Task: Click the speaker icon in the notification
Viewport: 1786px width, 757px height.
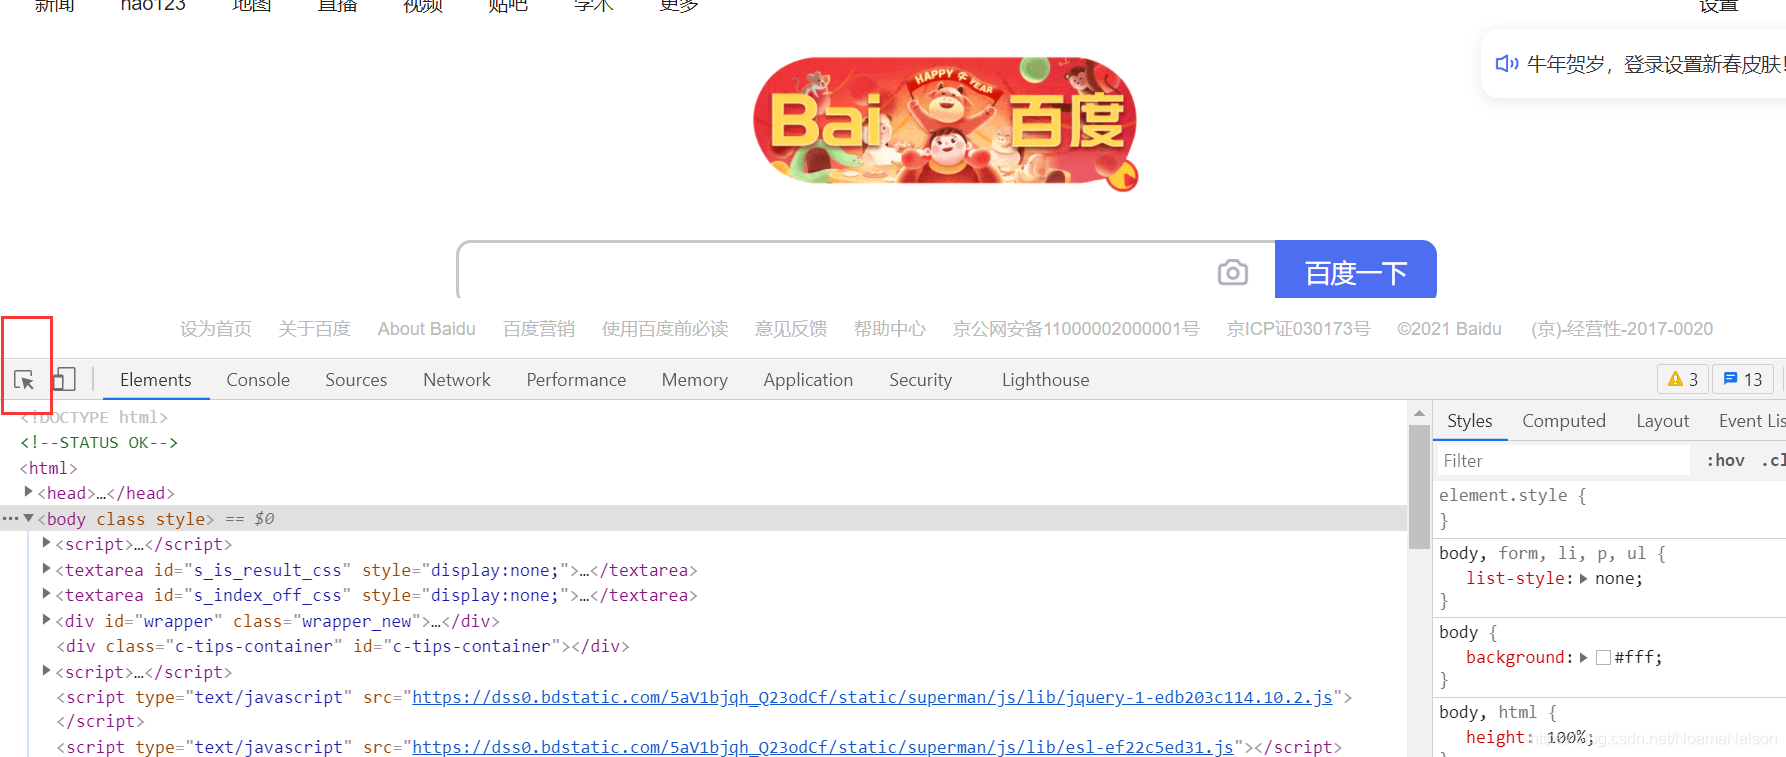Action: point(1506,64)
